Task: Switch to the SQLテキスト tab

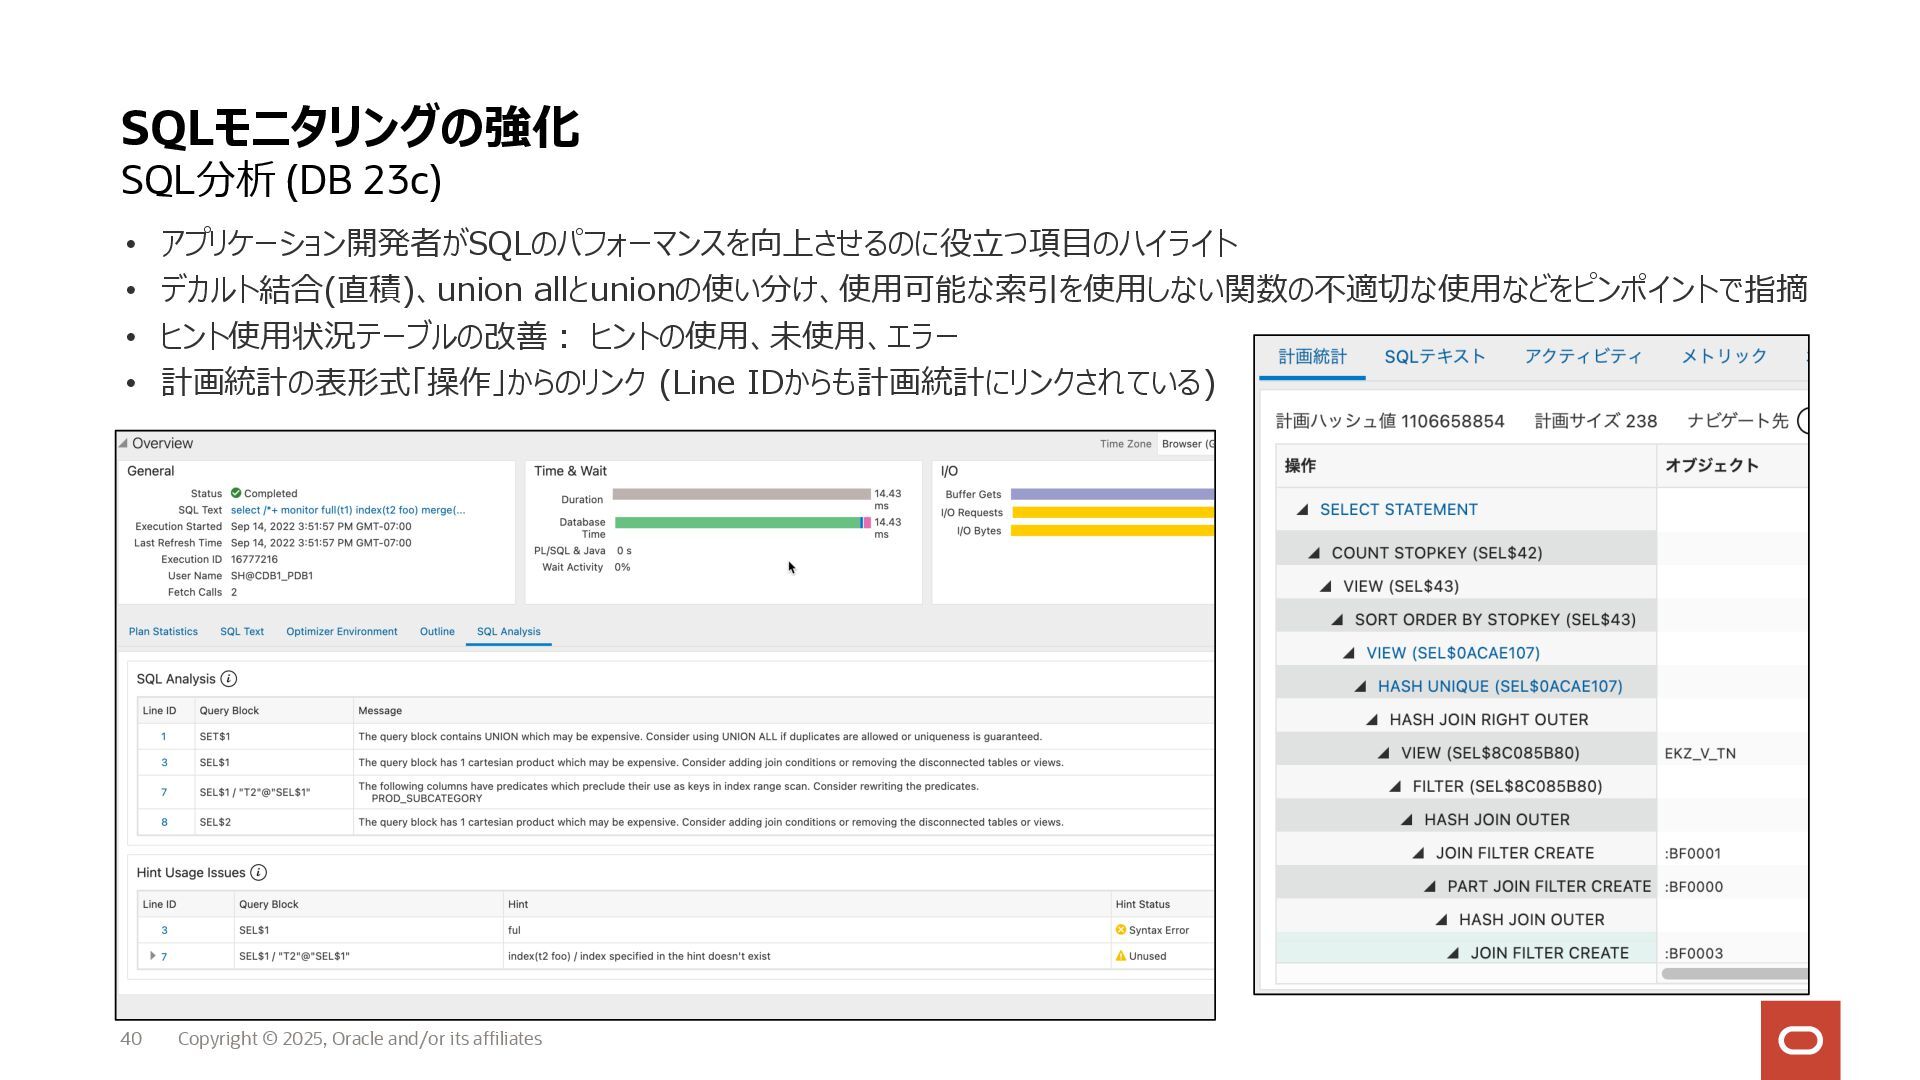Action: [1434, 357]
